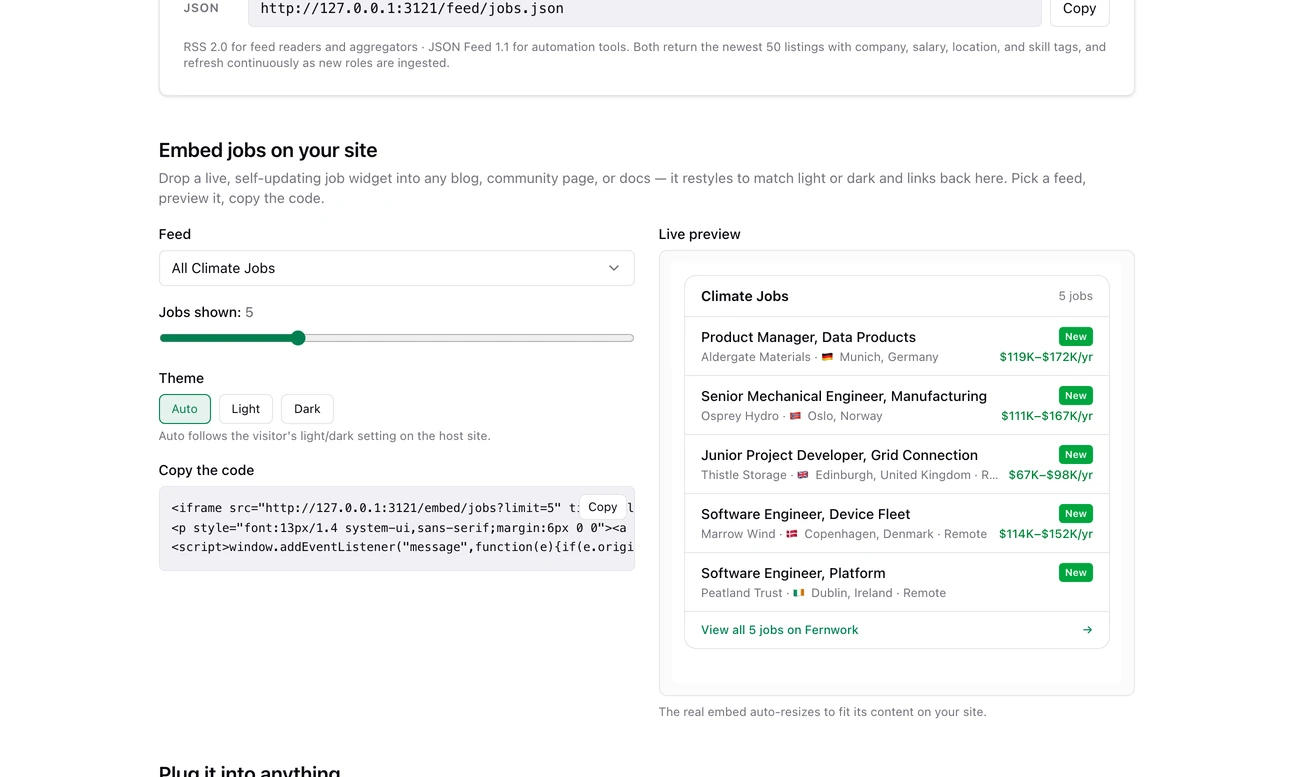This screenshot has width=1293, height=777.
Task: Select the Light theme option
Action: click(246, 409)
